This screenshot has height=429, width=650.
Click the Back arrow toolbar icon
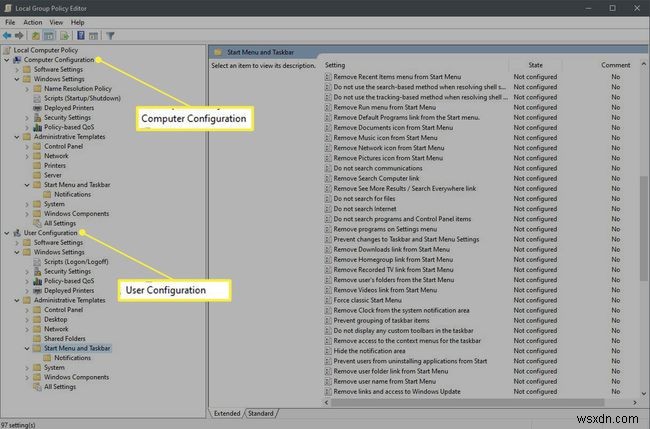[x=7, y=36]
